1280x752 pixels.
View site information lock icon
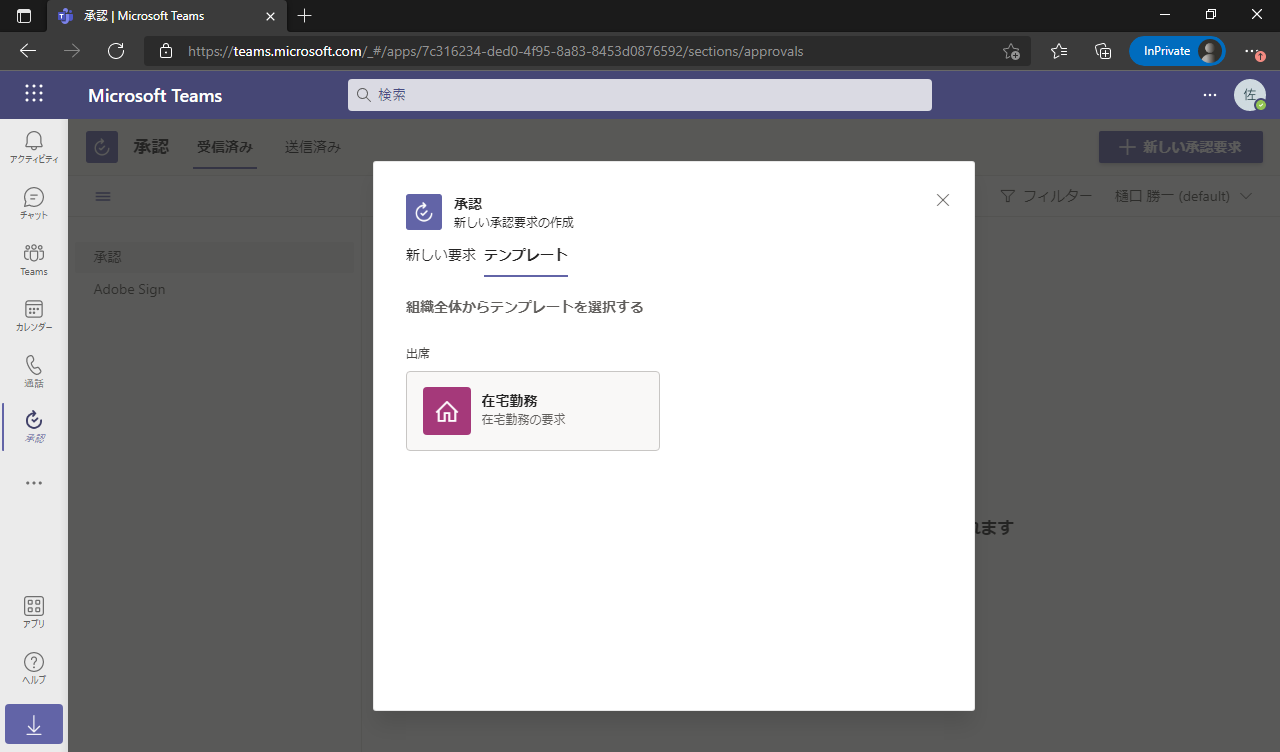[166, 51]
